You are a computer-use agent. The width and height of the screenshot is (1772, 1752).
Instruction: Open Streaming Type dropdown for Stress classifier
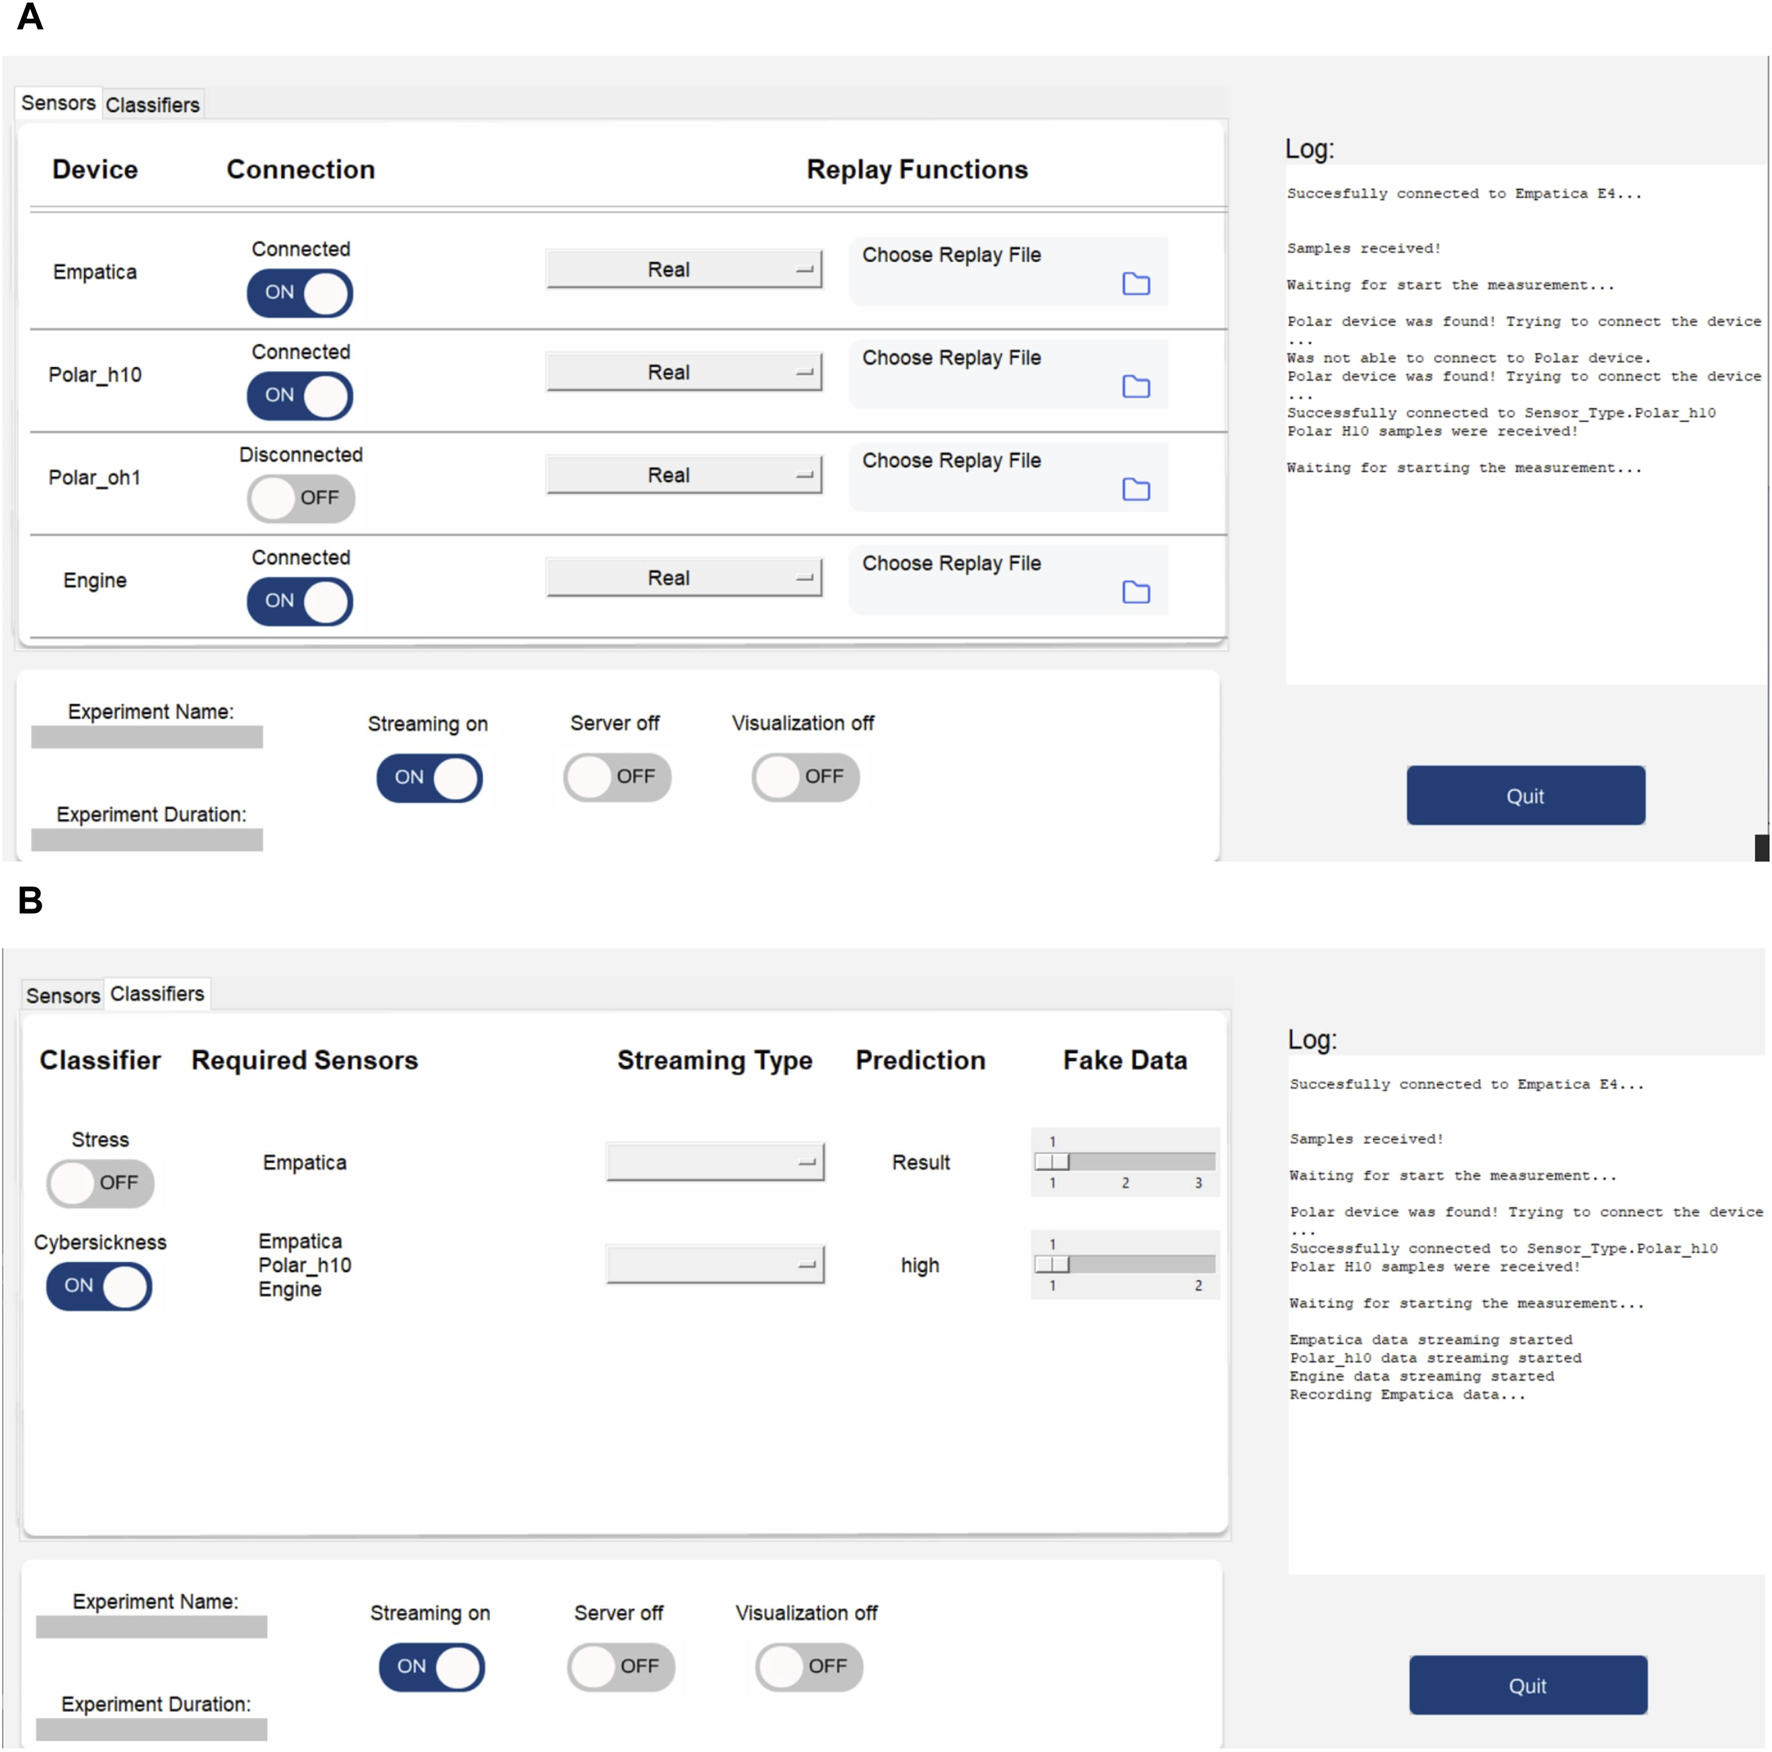click(x=715, y=1163)
